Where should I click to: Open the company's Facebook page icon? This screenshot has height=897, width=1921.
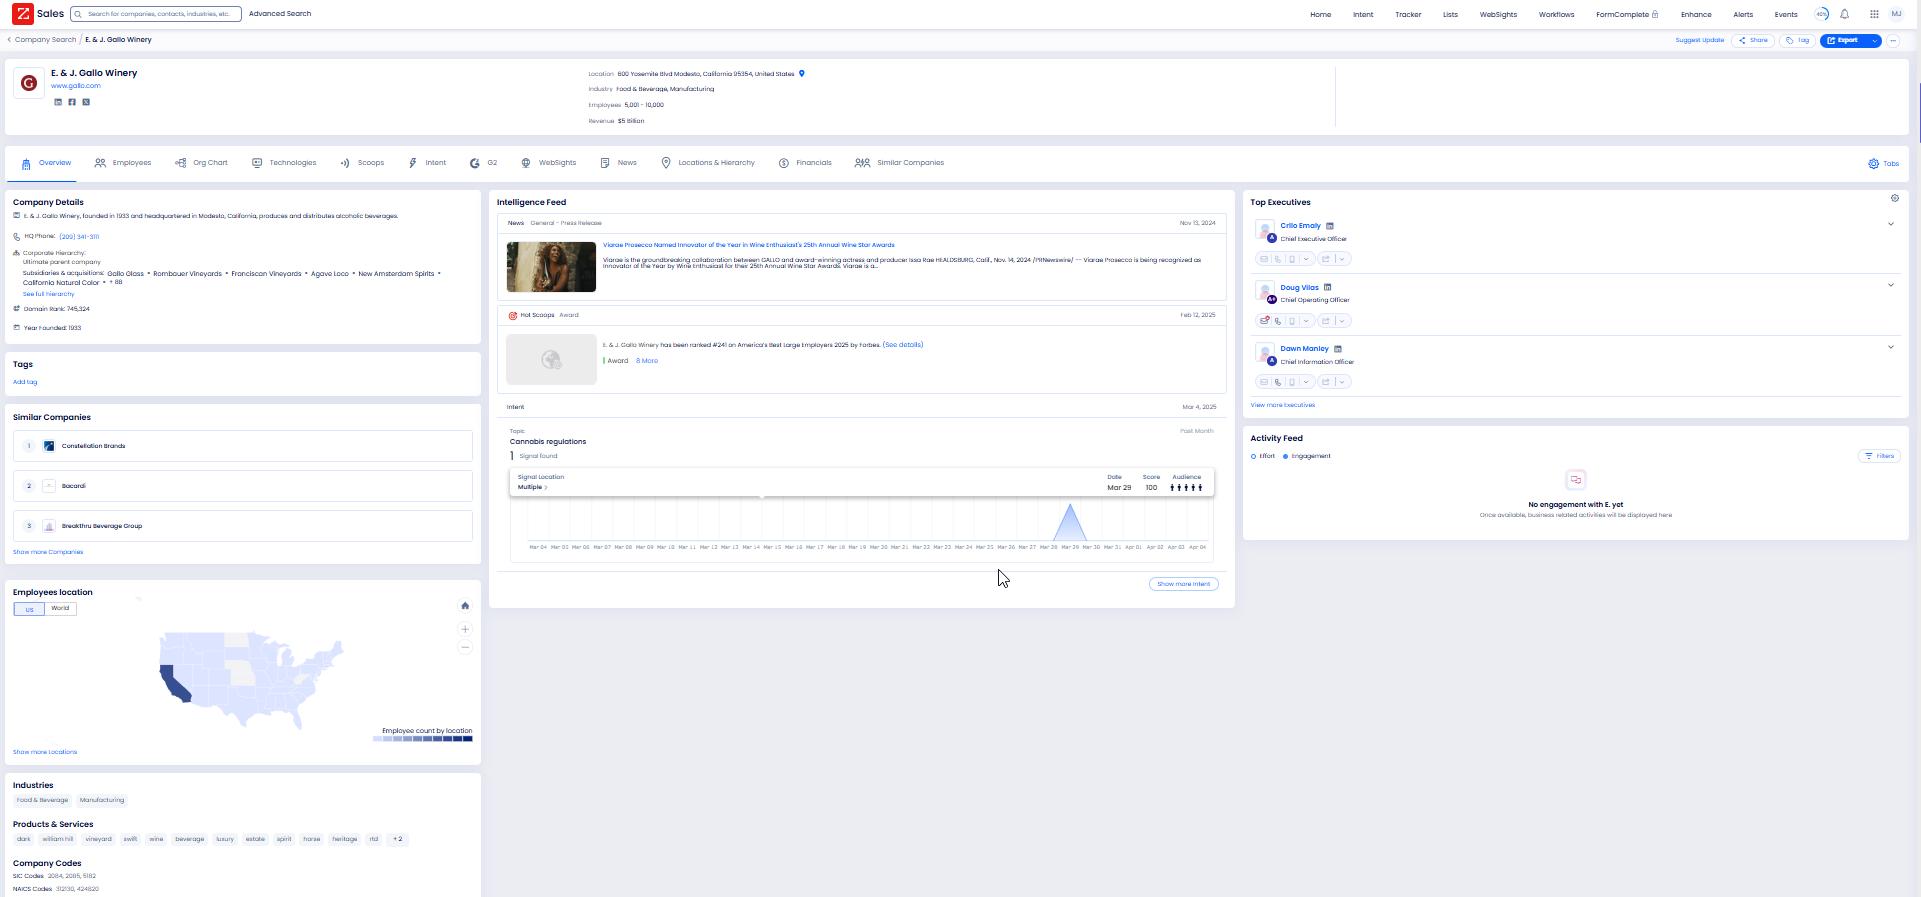[x=72, y=102]
